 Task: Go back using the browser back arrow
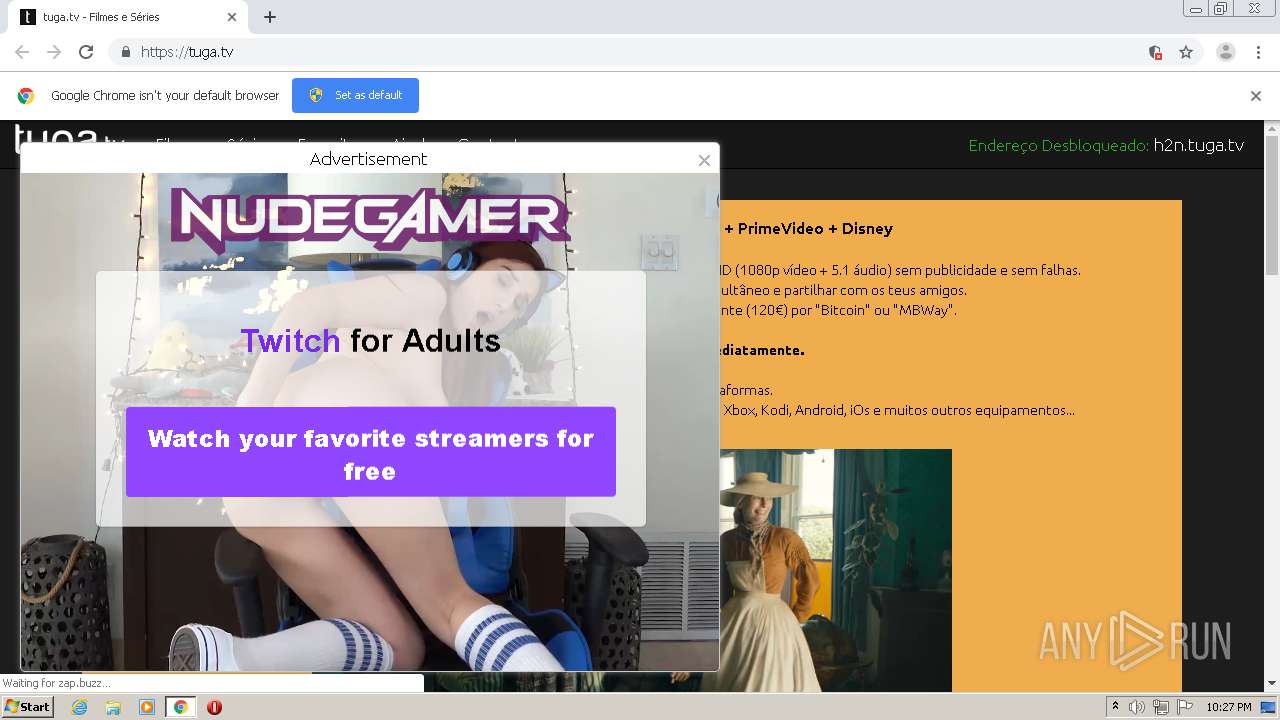22,52
